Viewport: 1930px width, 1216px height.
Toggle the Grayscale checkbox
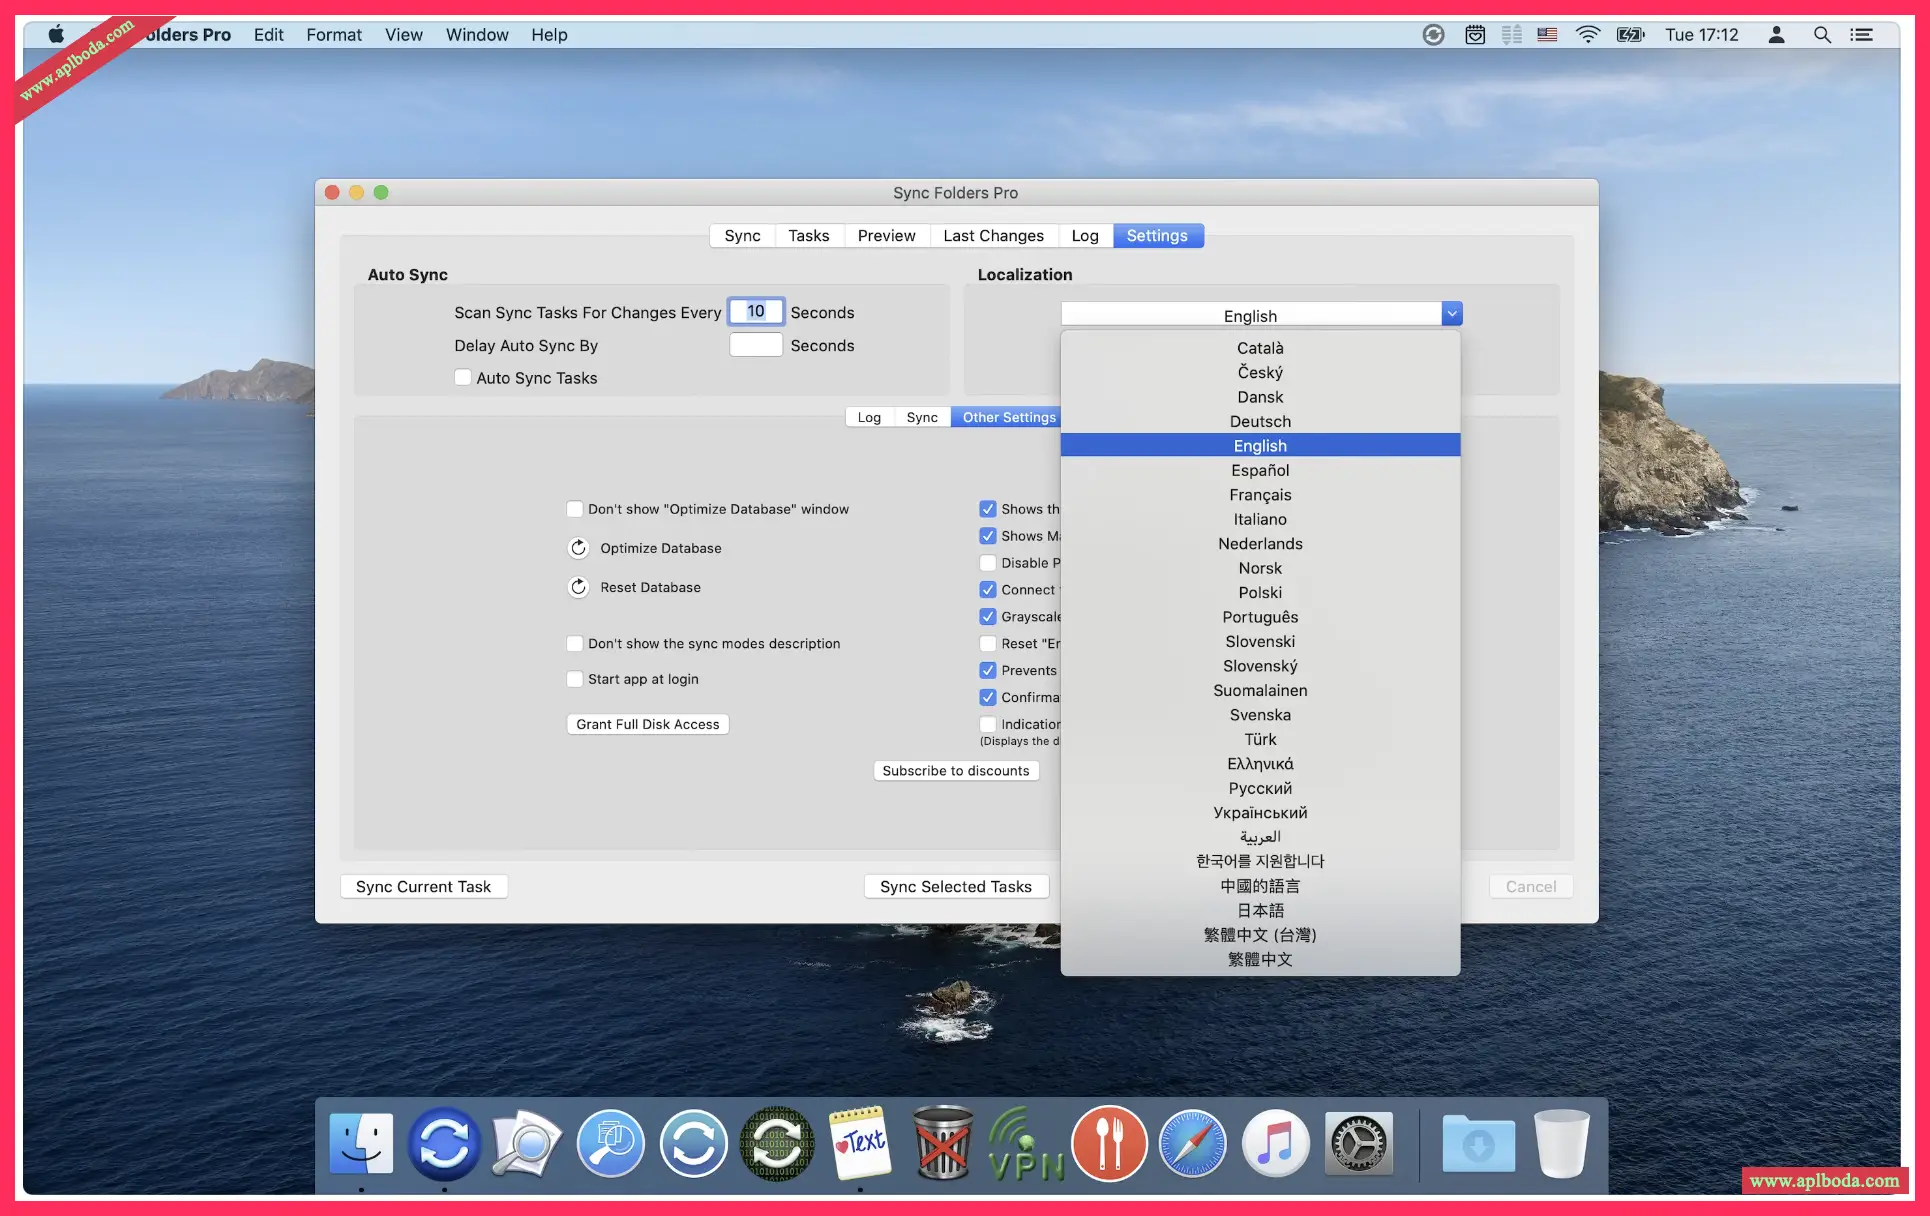click(x=988, y=617)
